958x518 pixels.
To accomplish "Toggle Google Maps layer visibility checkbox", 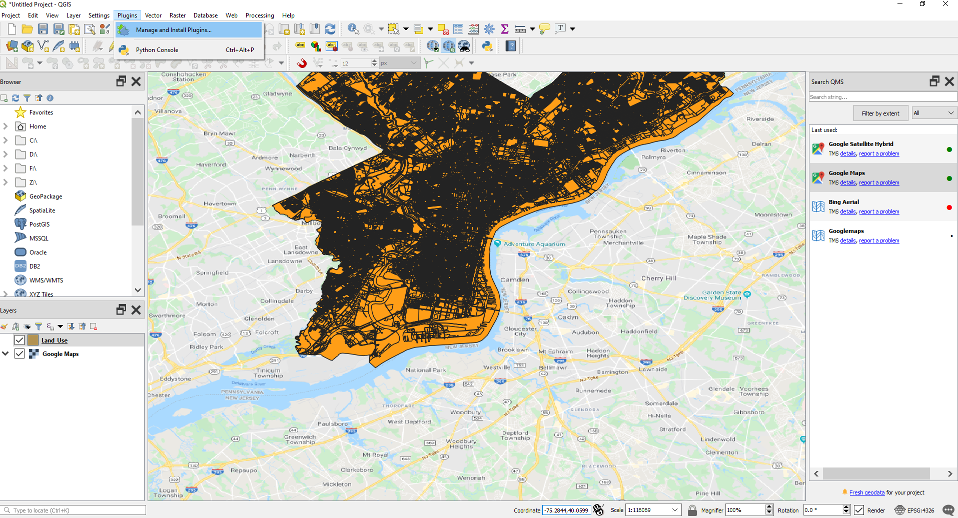I will point(19,353).
